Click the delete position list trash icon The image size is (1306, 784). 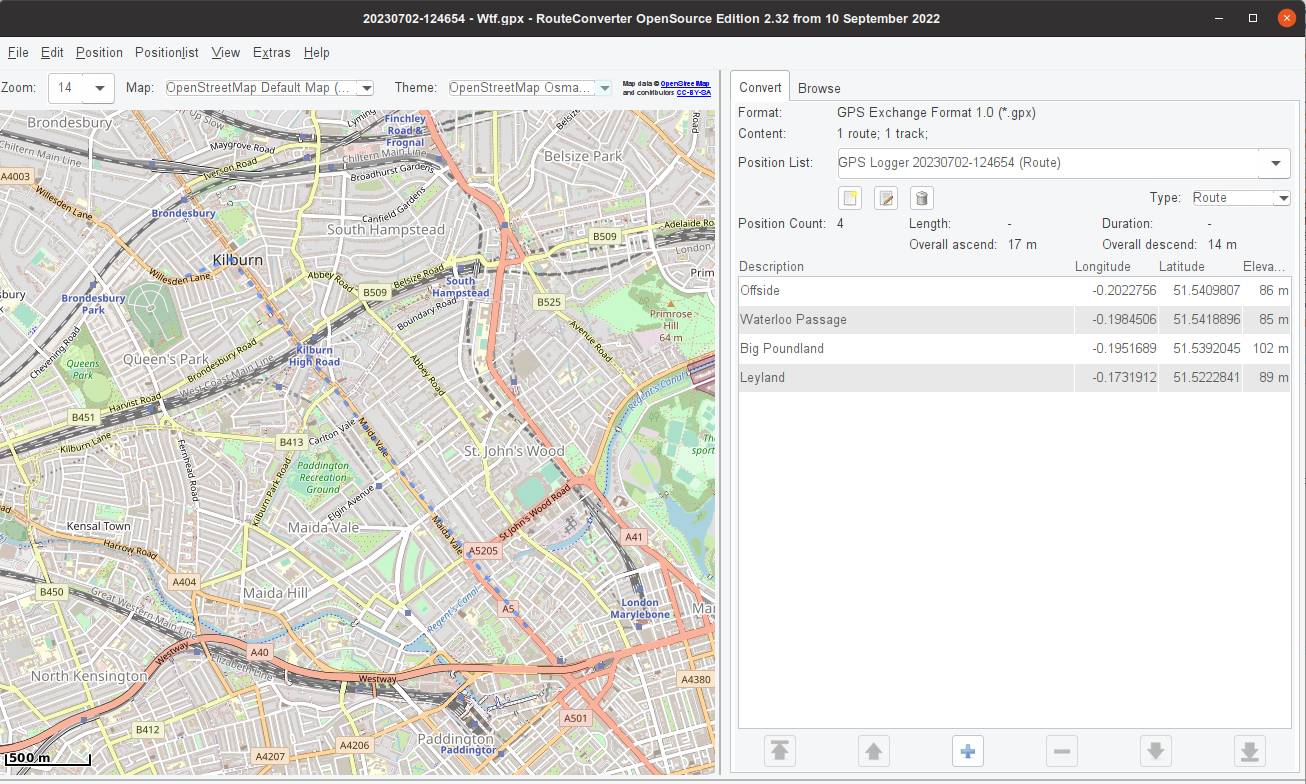coord(922,198)
